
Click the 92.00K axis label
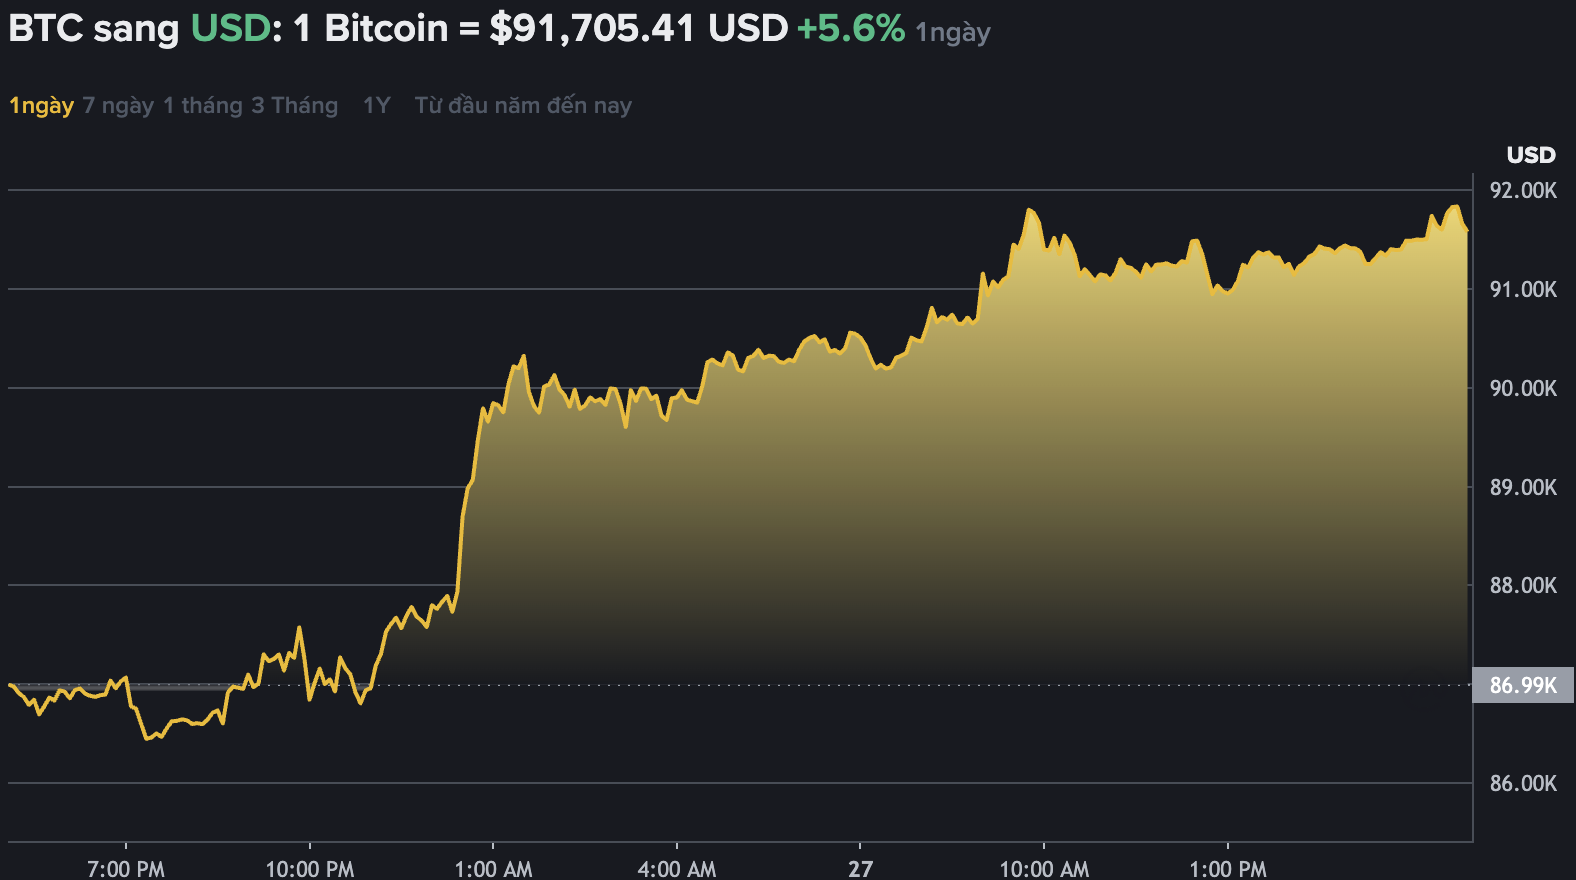pos(1524,188)
